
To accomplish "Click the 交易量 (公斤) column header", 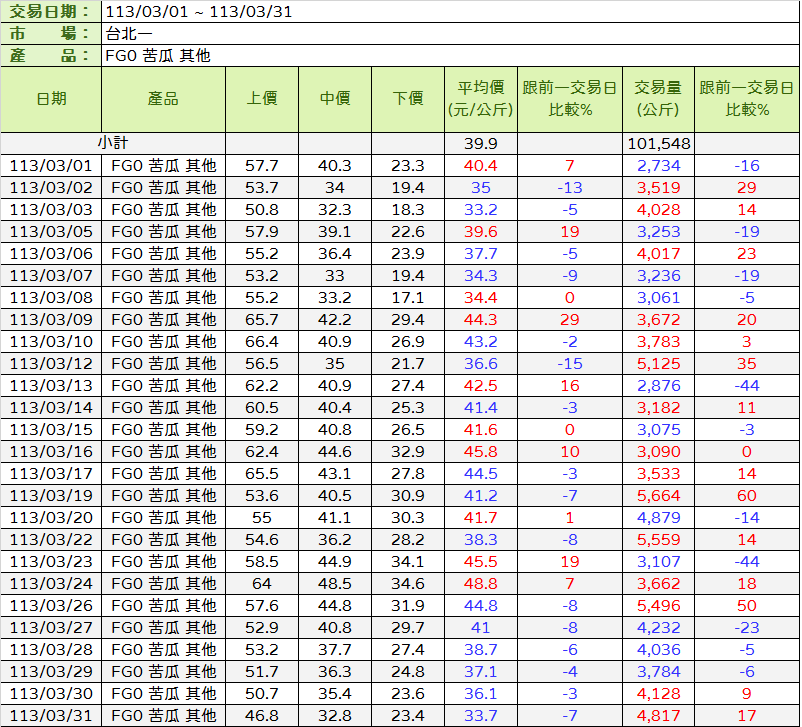I will click(x=657, y=99).
